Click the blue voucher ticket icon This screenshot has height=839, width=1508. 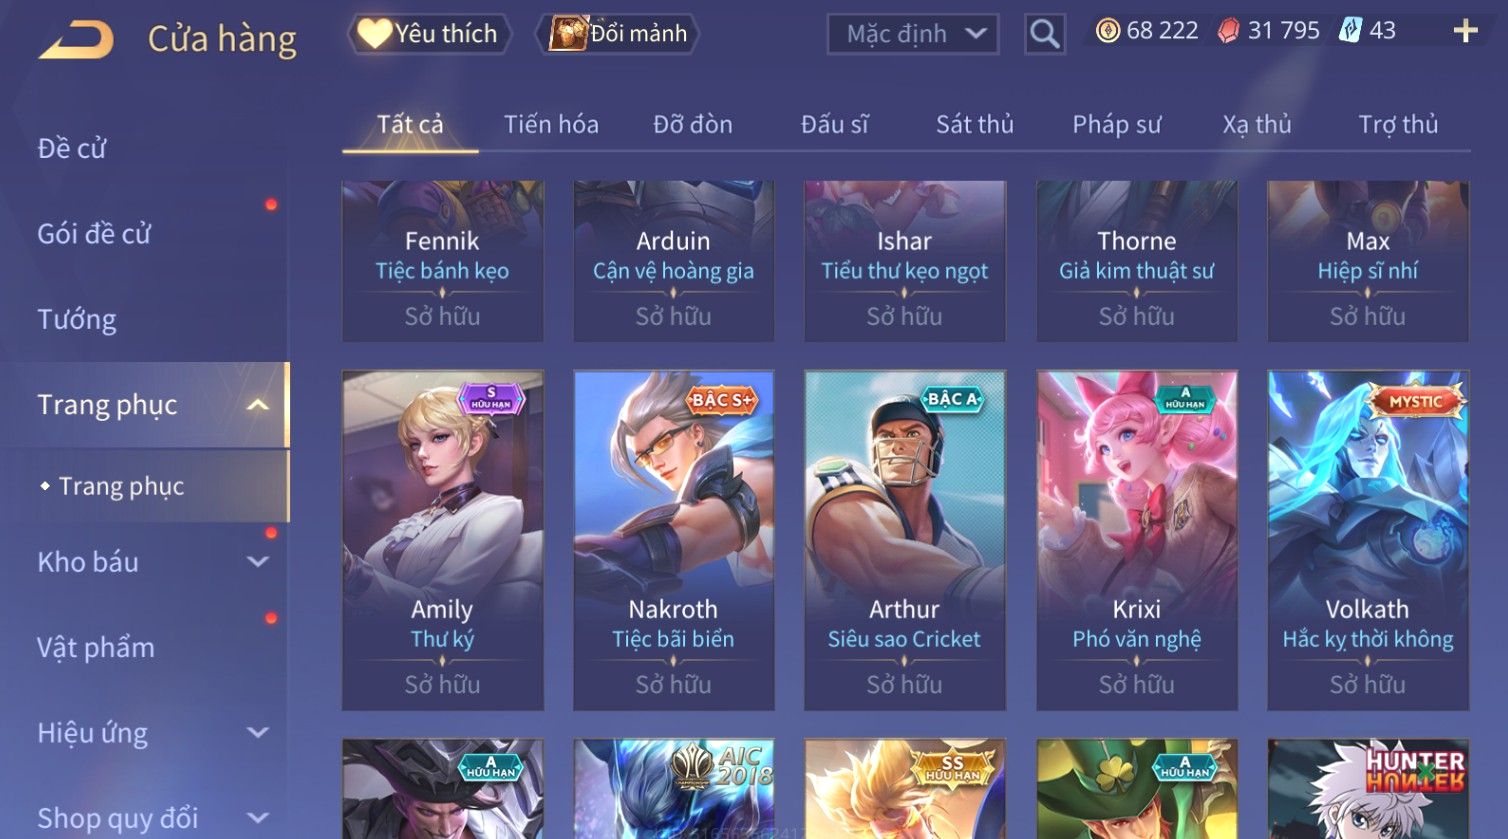tap(1350, 31)
